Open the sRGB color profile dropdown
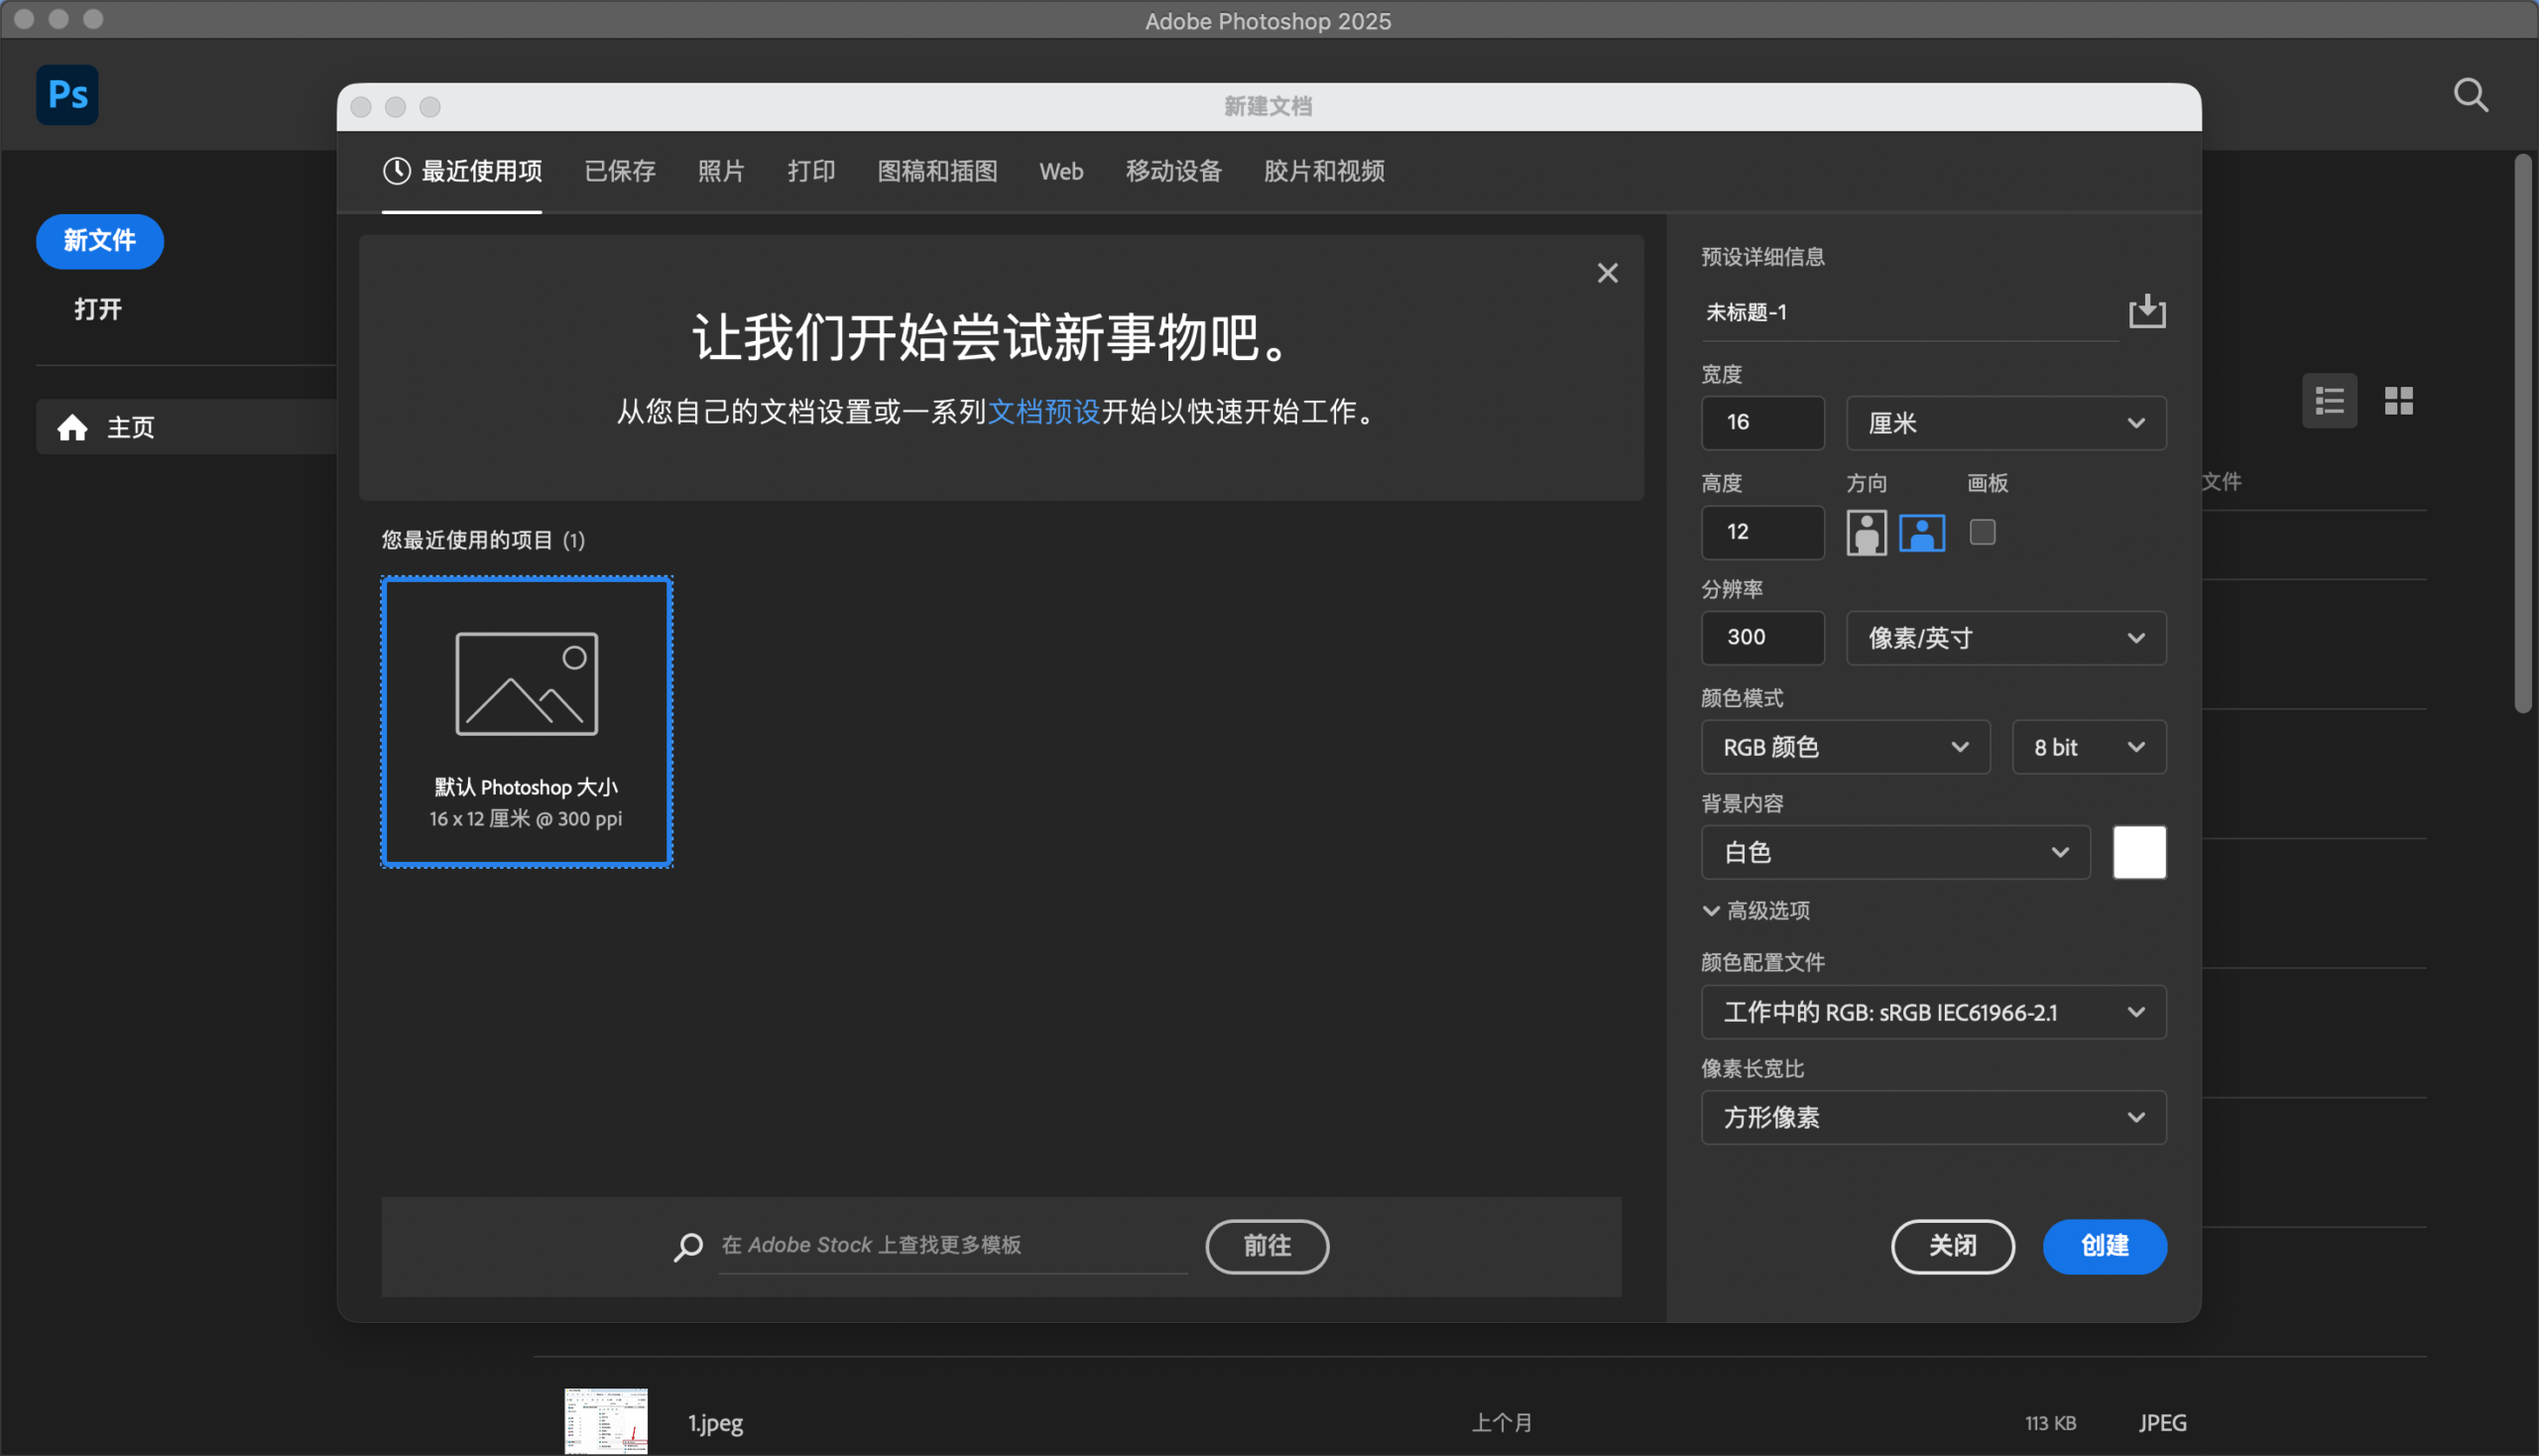 [x=1933, y=1012]
